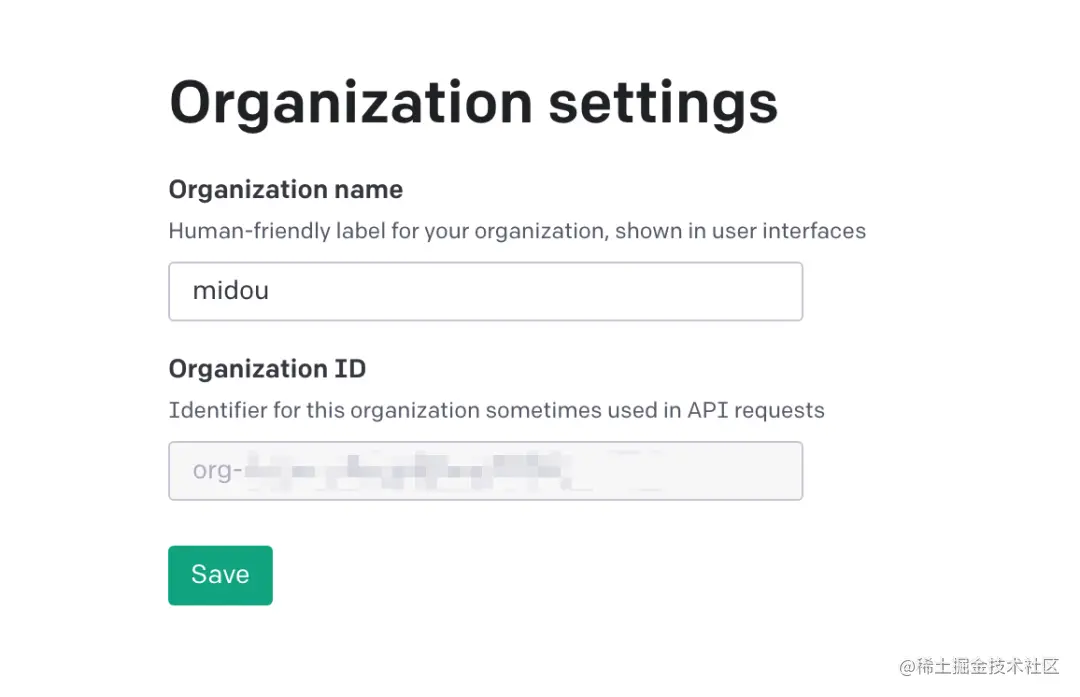Click the @ symbol in the watermark
The height and width of the screenshot is (697, 1080).
[907, 667]
